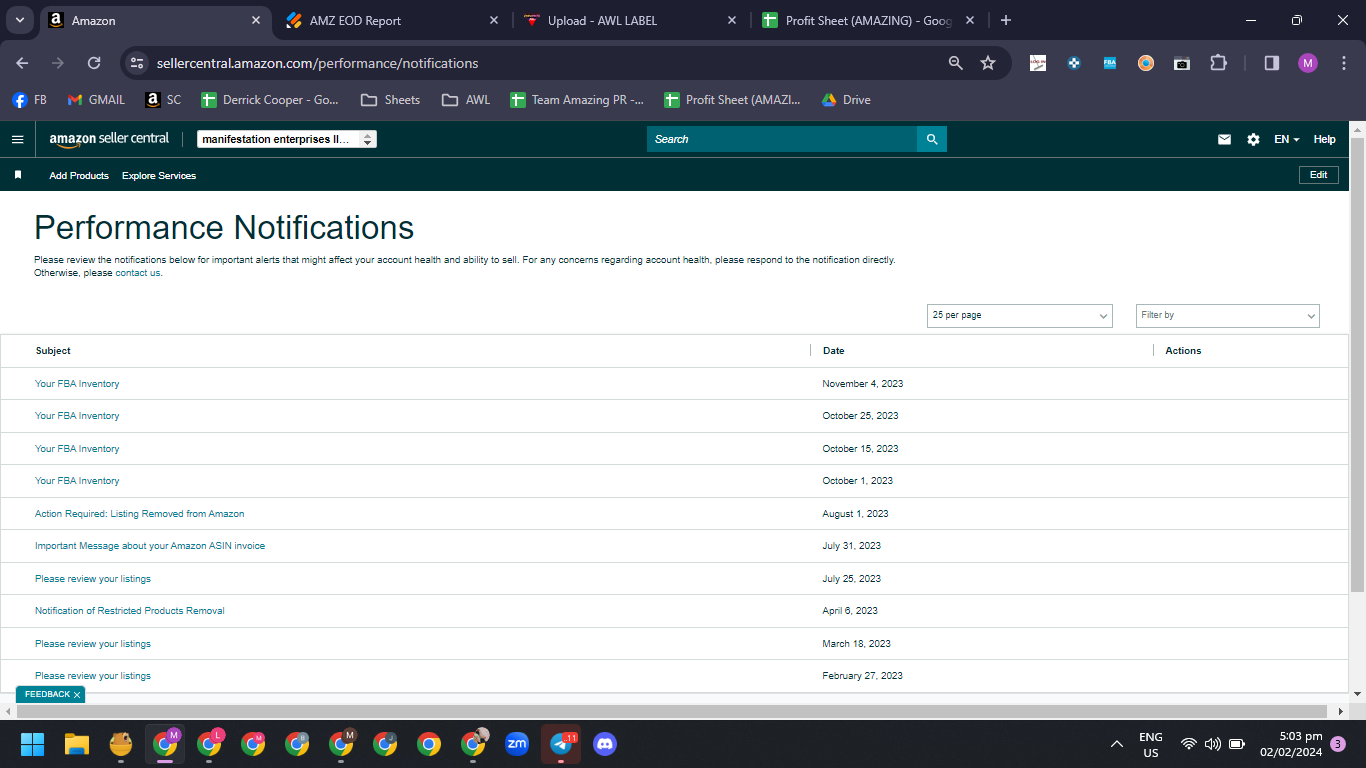
Task: Click the Help link in the header
Action: point(1324,139)
